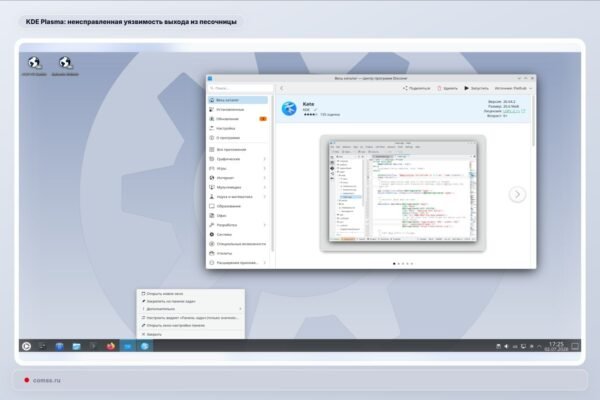Select Специальные возможности category
Image resolution: width=600 pixels, height=400 pixels.
[x=238, y=244]
